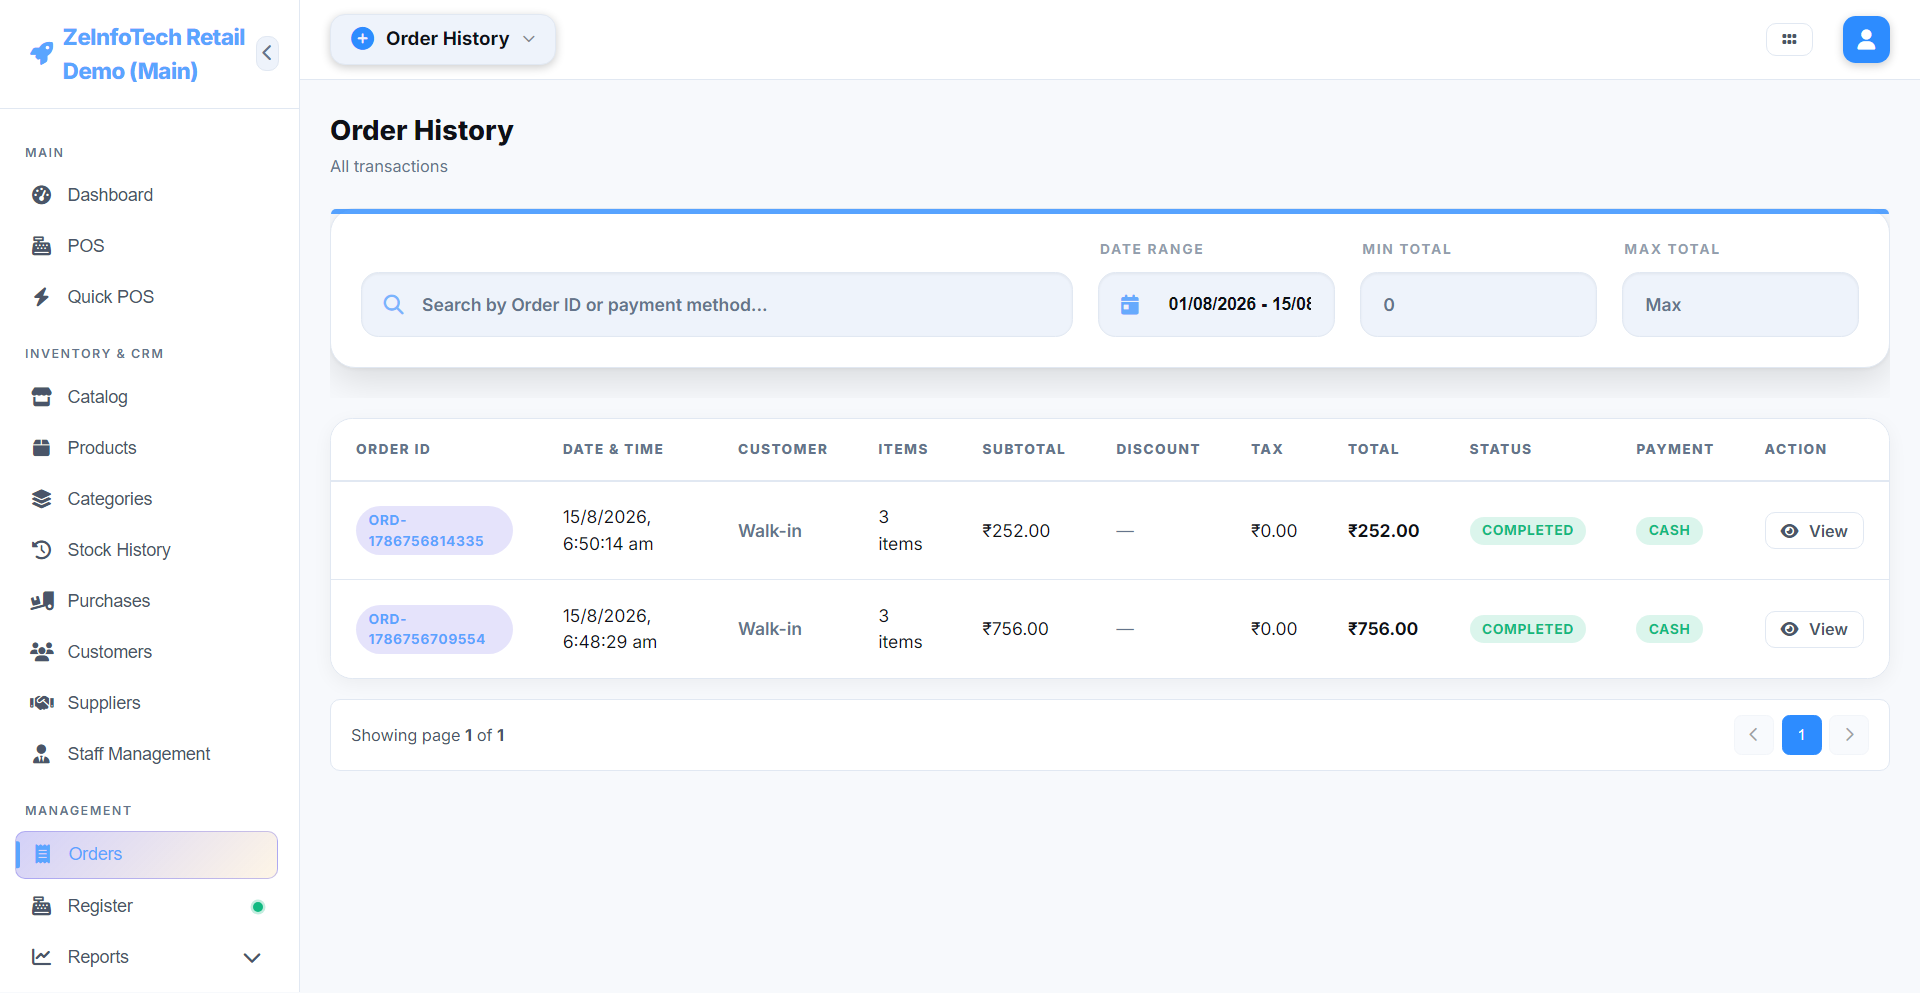Click the Reports chart line icon
The width and height of the screenshot is (1920, 993).
point(41,957)
